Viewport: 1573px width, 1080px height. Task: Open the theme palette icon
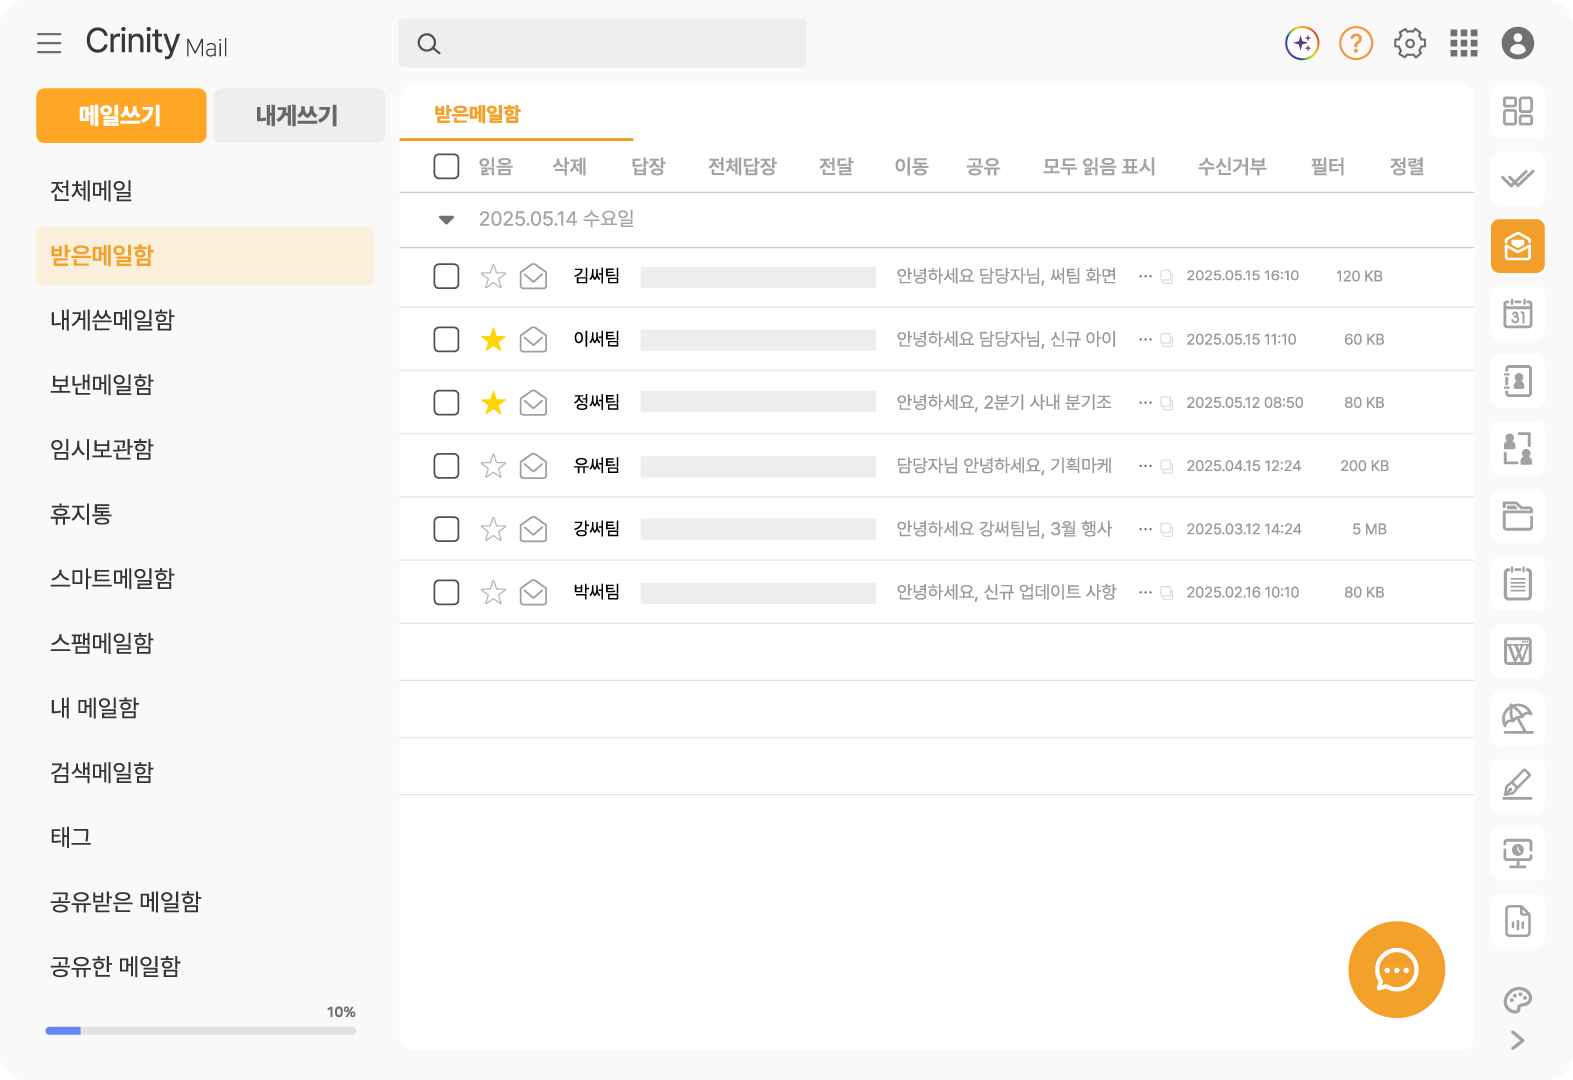pos(1518,1000)
